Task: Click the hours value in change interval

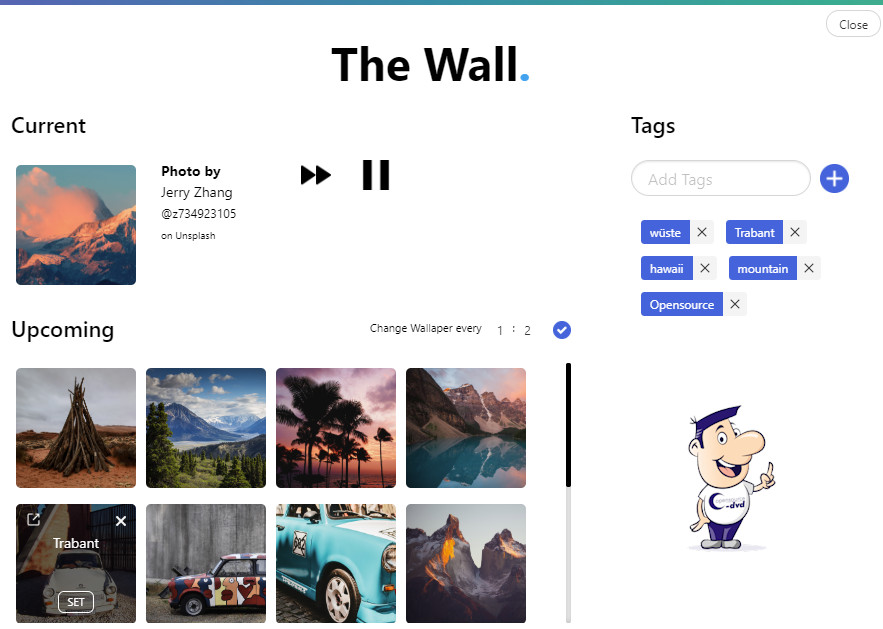Action: pyautogui.click(x=500, y=331)
